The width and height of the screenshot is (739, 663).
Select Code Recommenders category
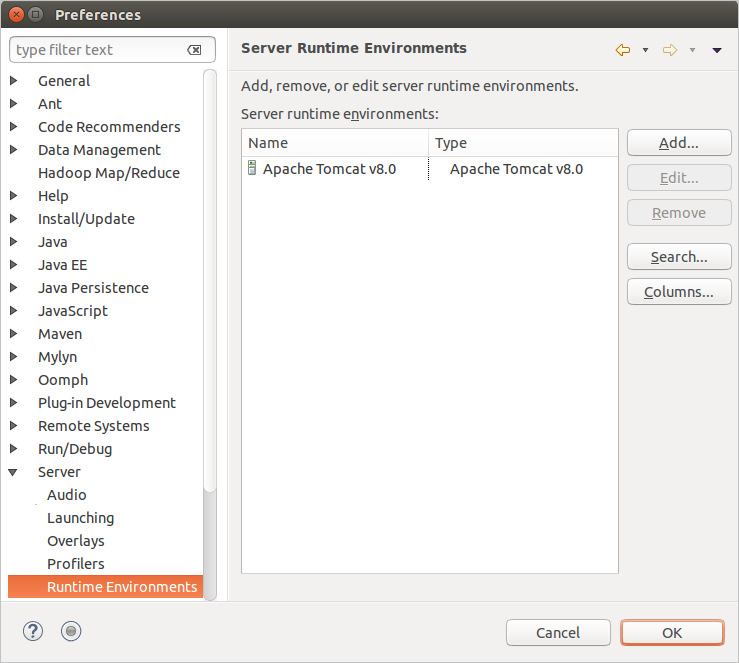coord(109,127)
